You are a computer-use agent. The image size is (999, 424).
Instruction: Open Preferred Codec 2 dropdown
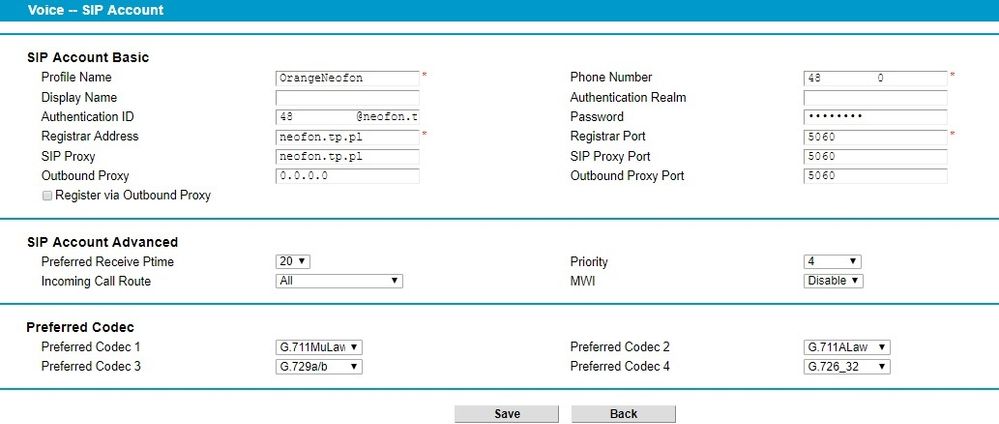click(846, 347)
